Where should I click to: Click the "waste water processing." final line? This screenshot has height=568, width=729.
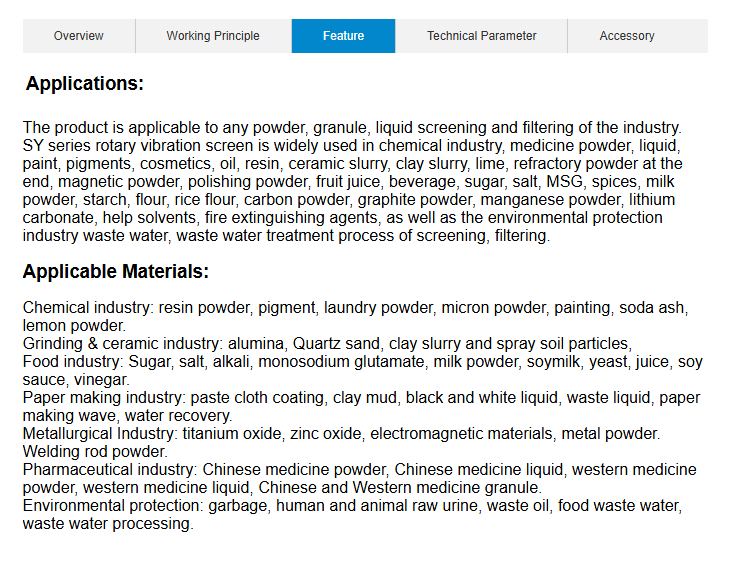(107, 524)
